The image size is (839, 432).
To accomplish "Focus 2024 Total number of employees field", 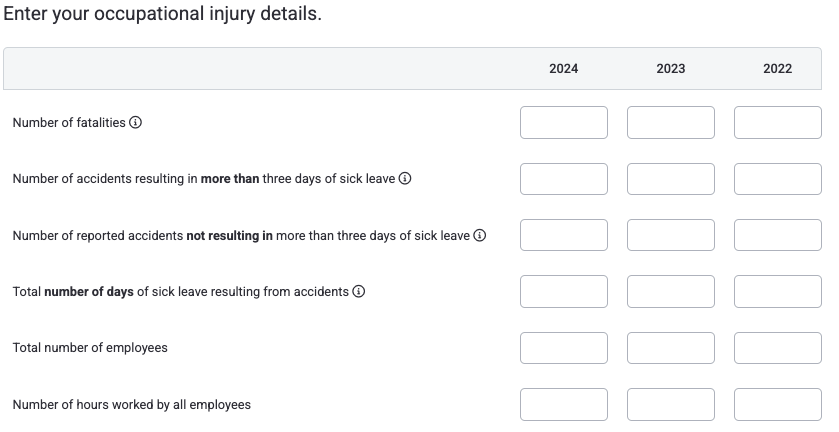I will pos(564,348).
